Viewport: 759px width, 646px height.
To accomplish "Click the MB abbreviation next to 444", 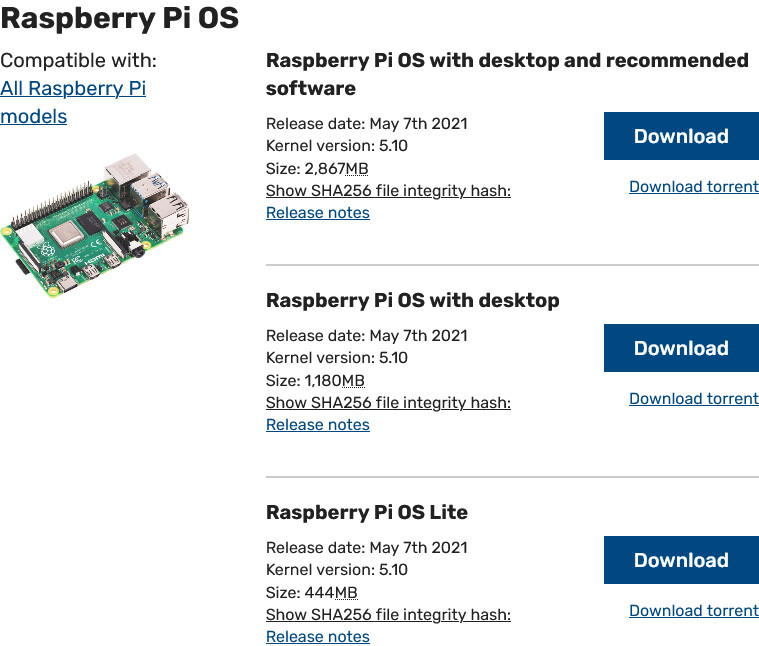I will click(345, 593).
